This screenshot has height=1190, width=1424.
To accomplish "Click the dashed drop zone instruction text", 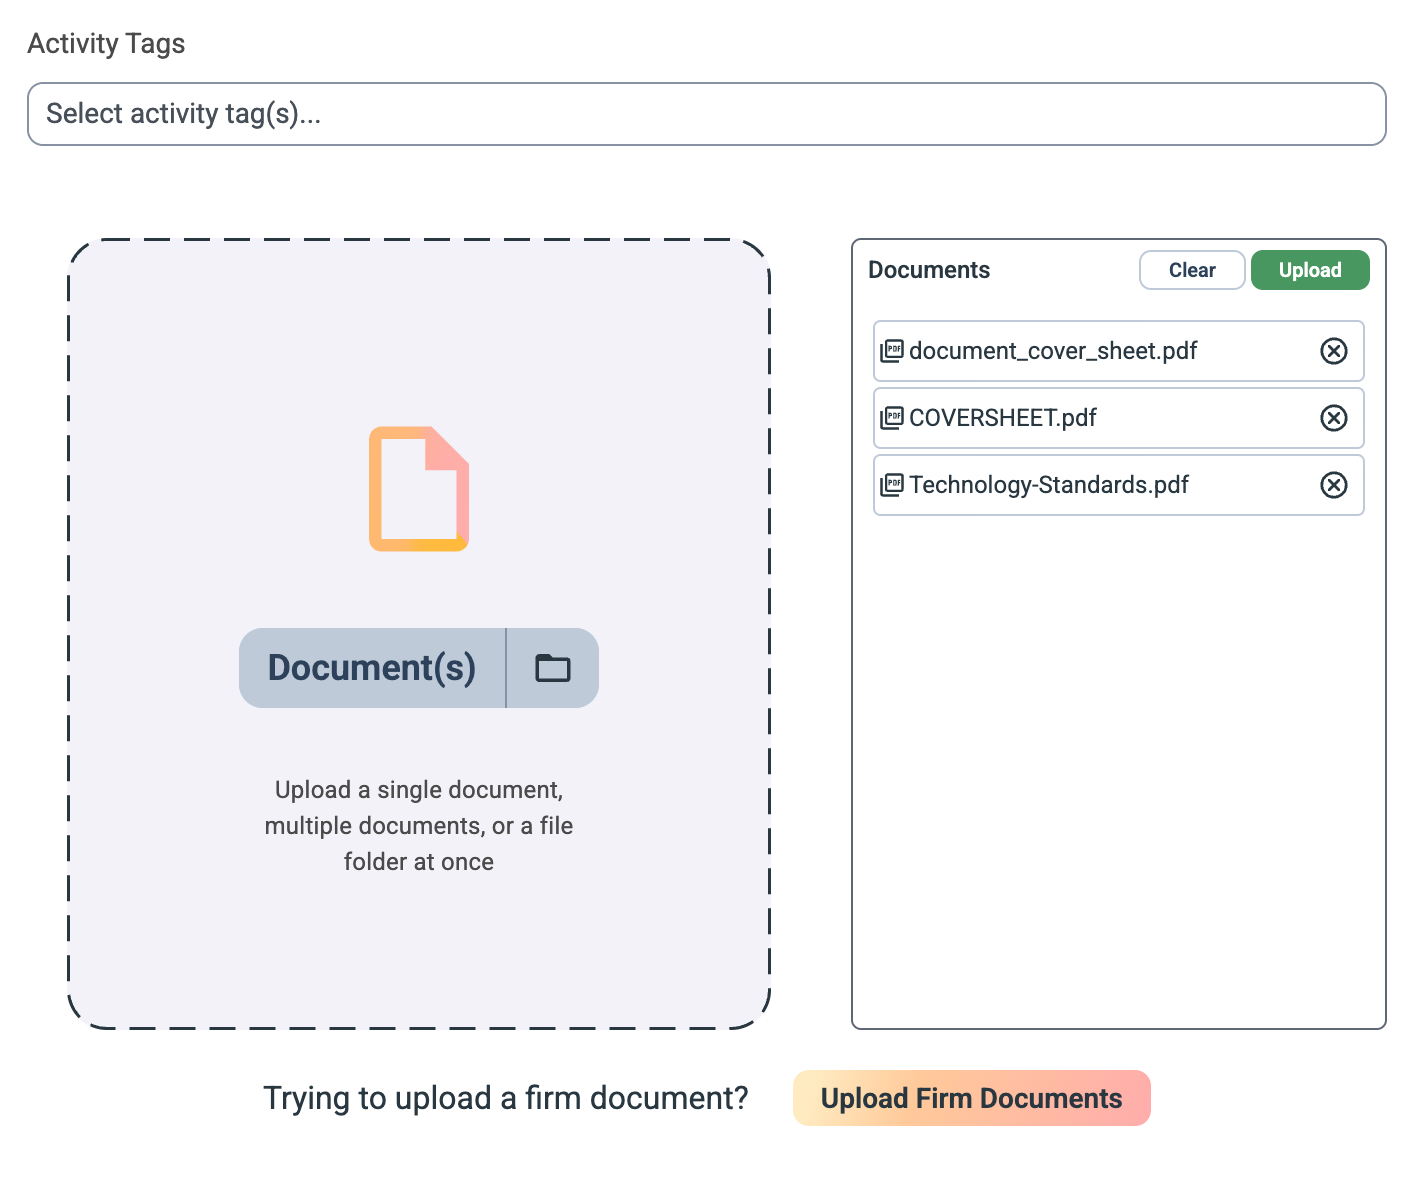I will 419,826.
